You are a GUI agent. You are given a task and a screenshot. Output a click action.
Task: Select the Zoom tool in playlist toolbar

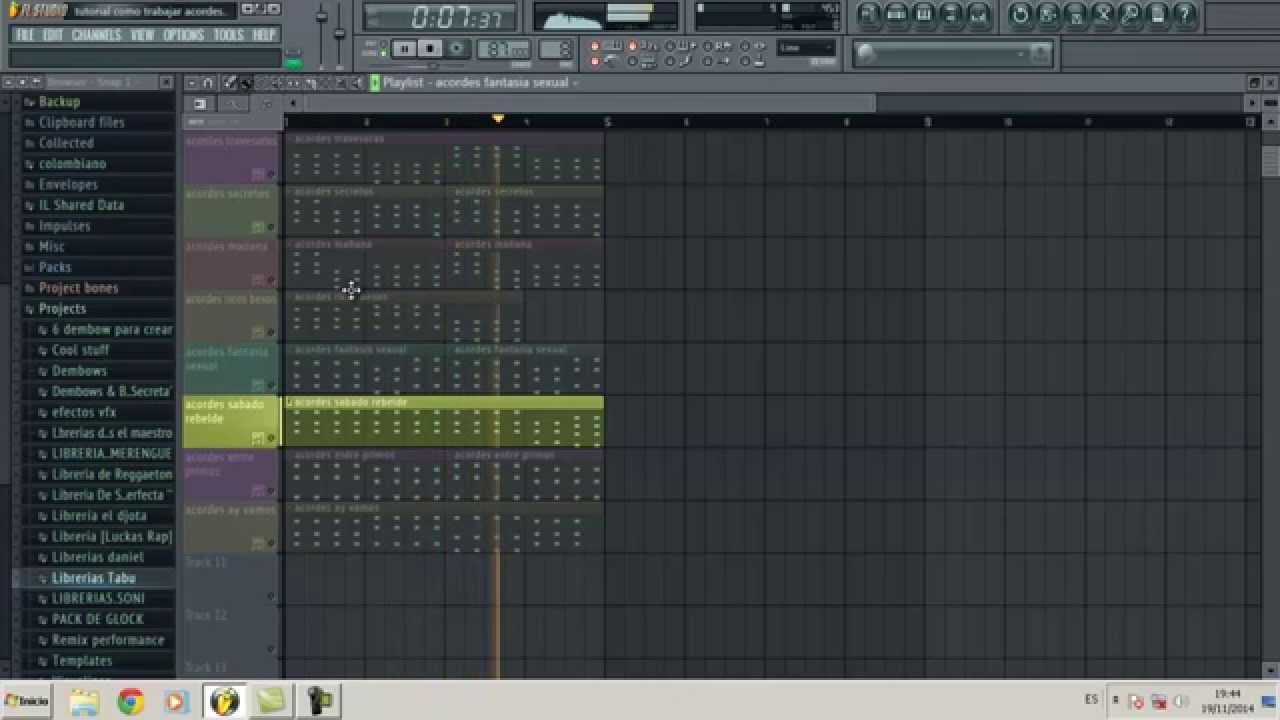(x=342, y=83)
